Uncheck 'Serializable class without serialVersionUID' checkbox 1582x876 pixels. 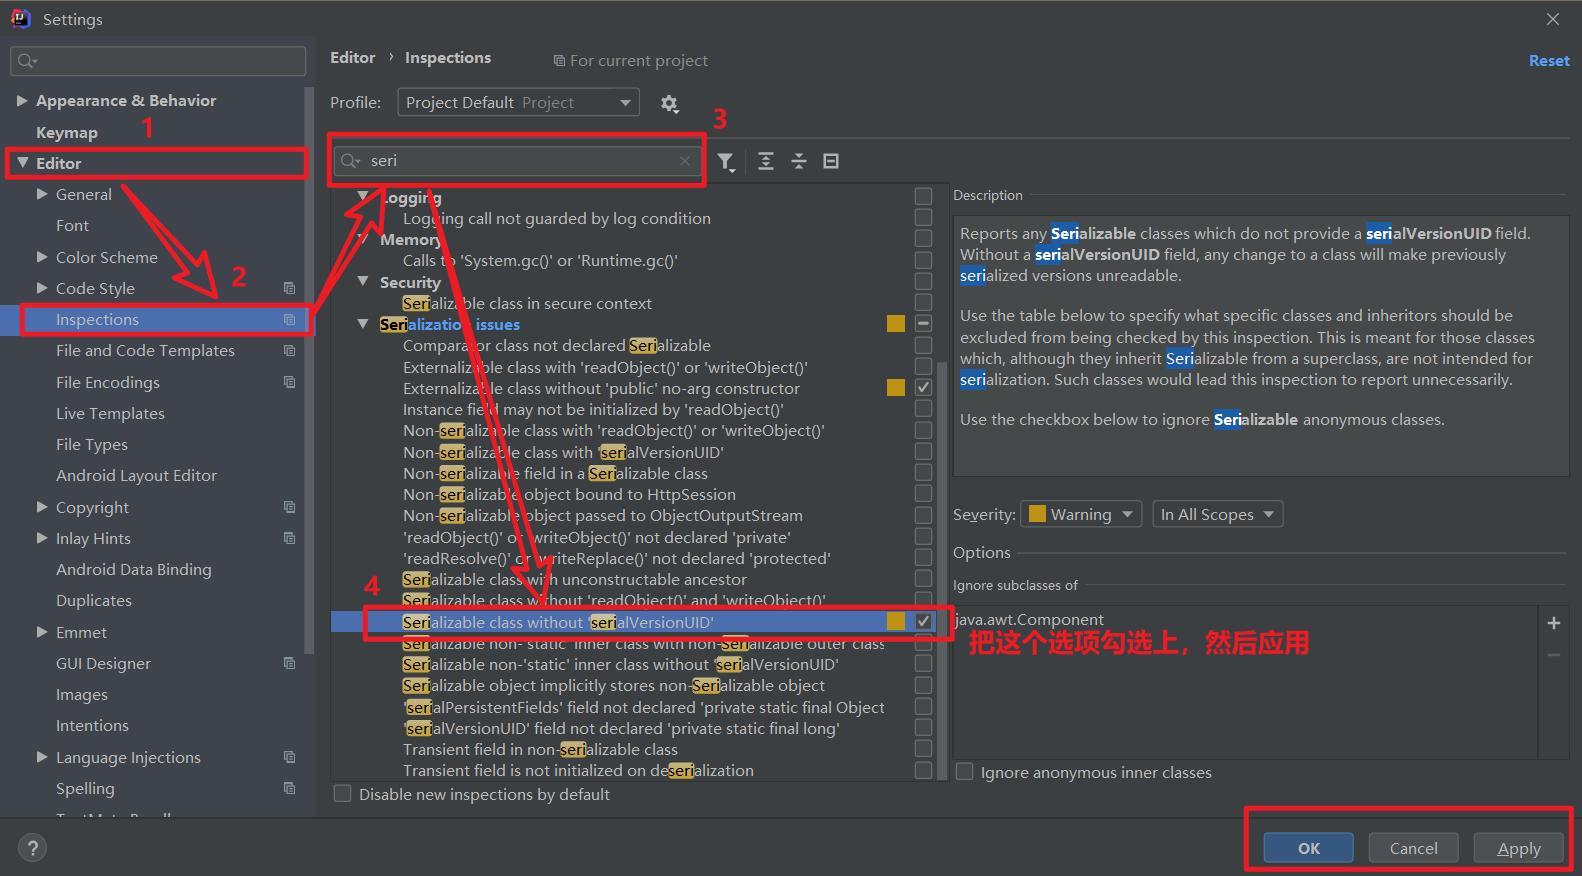point(923,621)
